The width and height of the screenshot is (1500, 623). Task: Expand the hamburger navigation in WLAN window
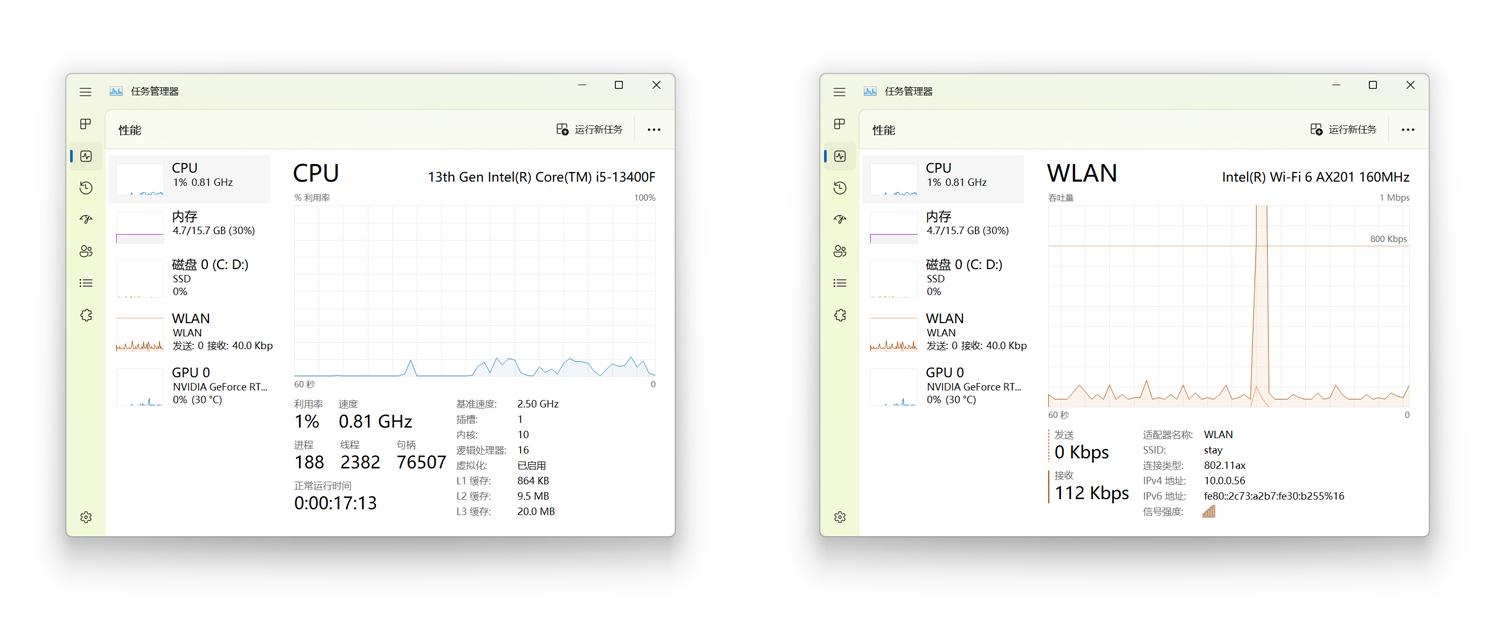[x=840, y=92]
